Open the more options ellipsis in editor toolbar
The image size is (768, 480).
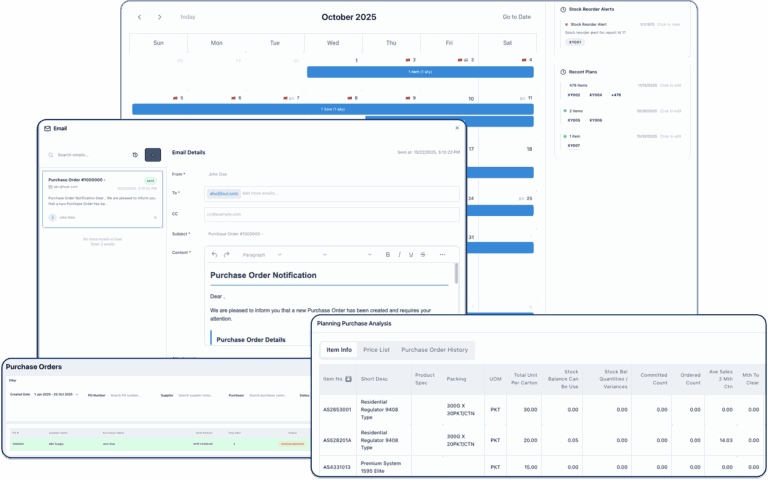point(442,254)
